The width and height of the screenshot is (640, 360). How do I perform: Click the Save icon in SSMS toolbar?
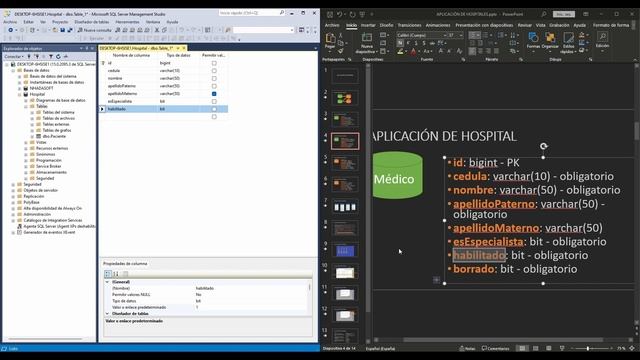coord(62,30)
